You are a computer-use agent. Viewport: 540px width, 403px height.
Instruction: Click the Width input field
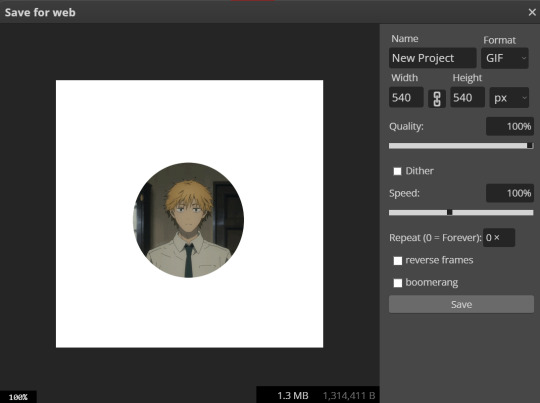pos(406,97)
